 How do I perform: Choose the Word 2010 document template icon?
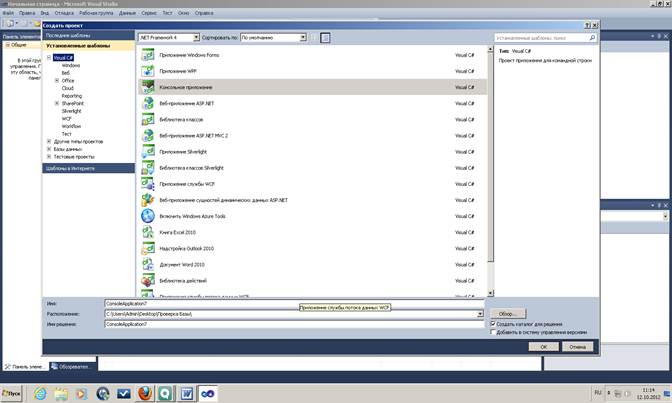[x=148, y=265]
